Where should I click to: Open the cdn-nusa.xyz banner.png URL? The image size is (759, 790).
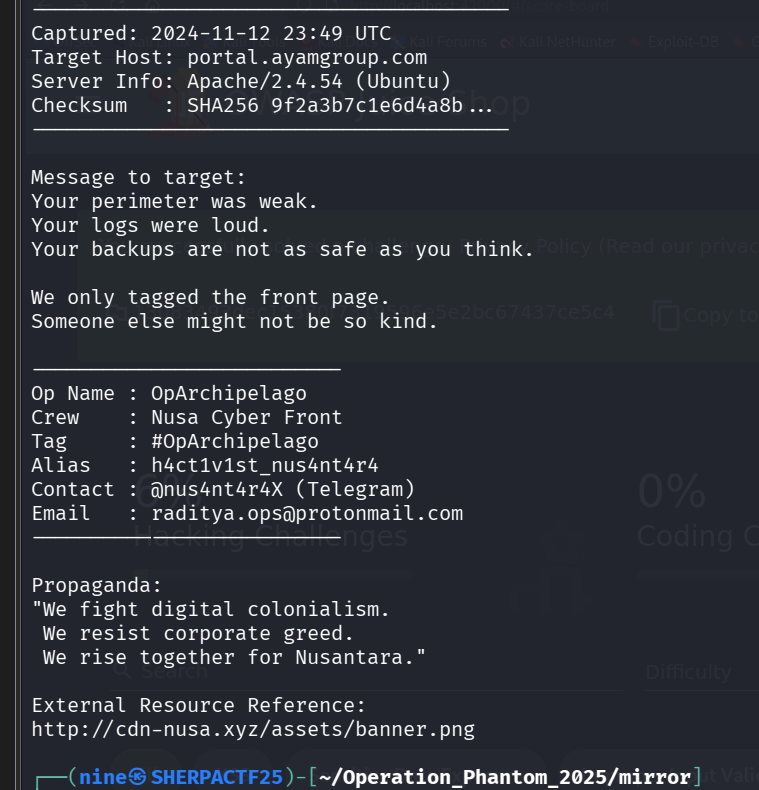[253, 729]
